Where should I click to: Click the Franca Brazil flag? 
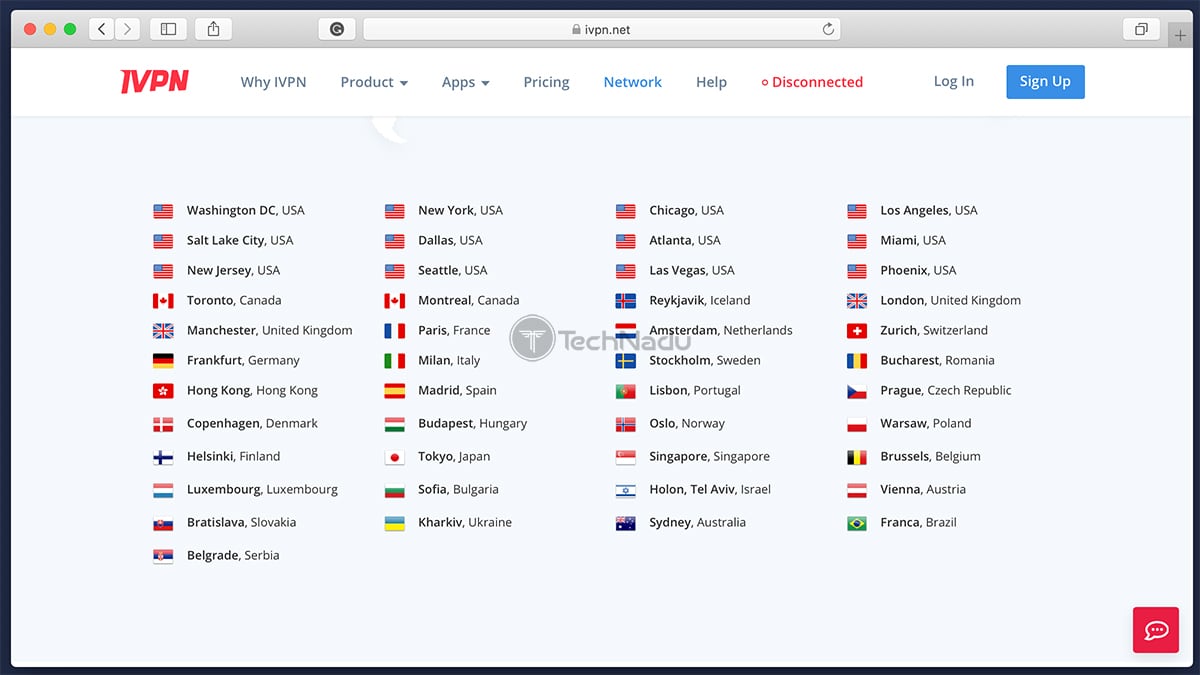point(857,523)
